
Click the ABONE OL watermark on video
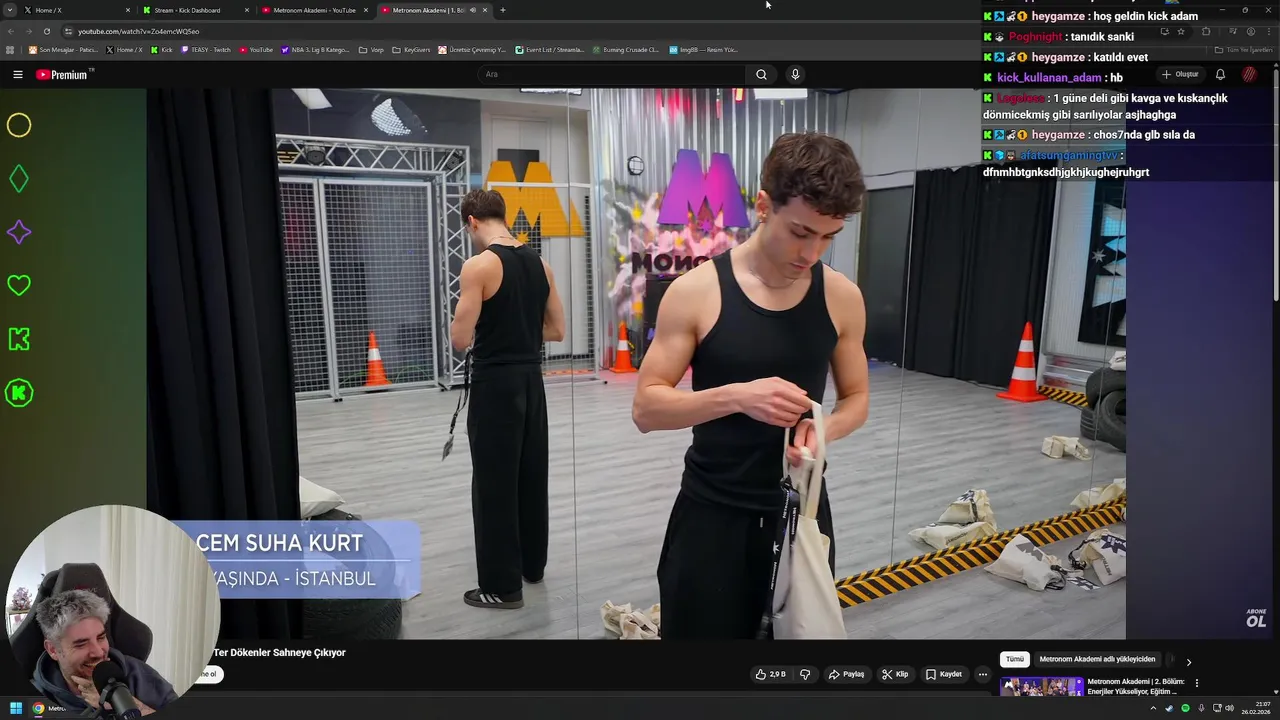click(1256, 618)
